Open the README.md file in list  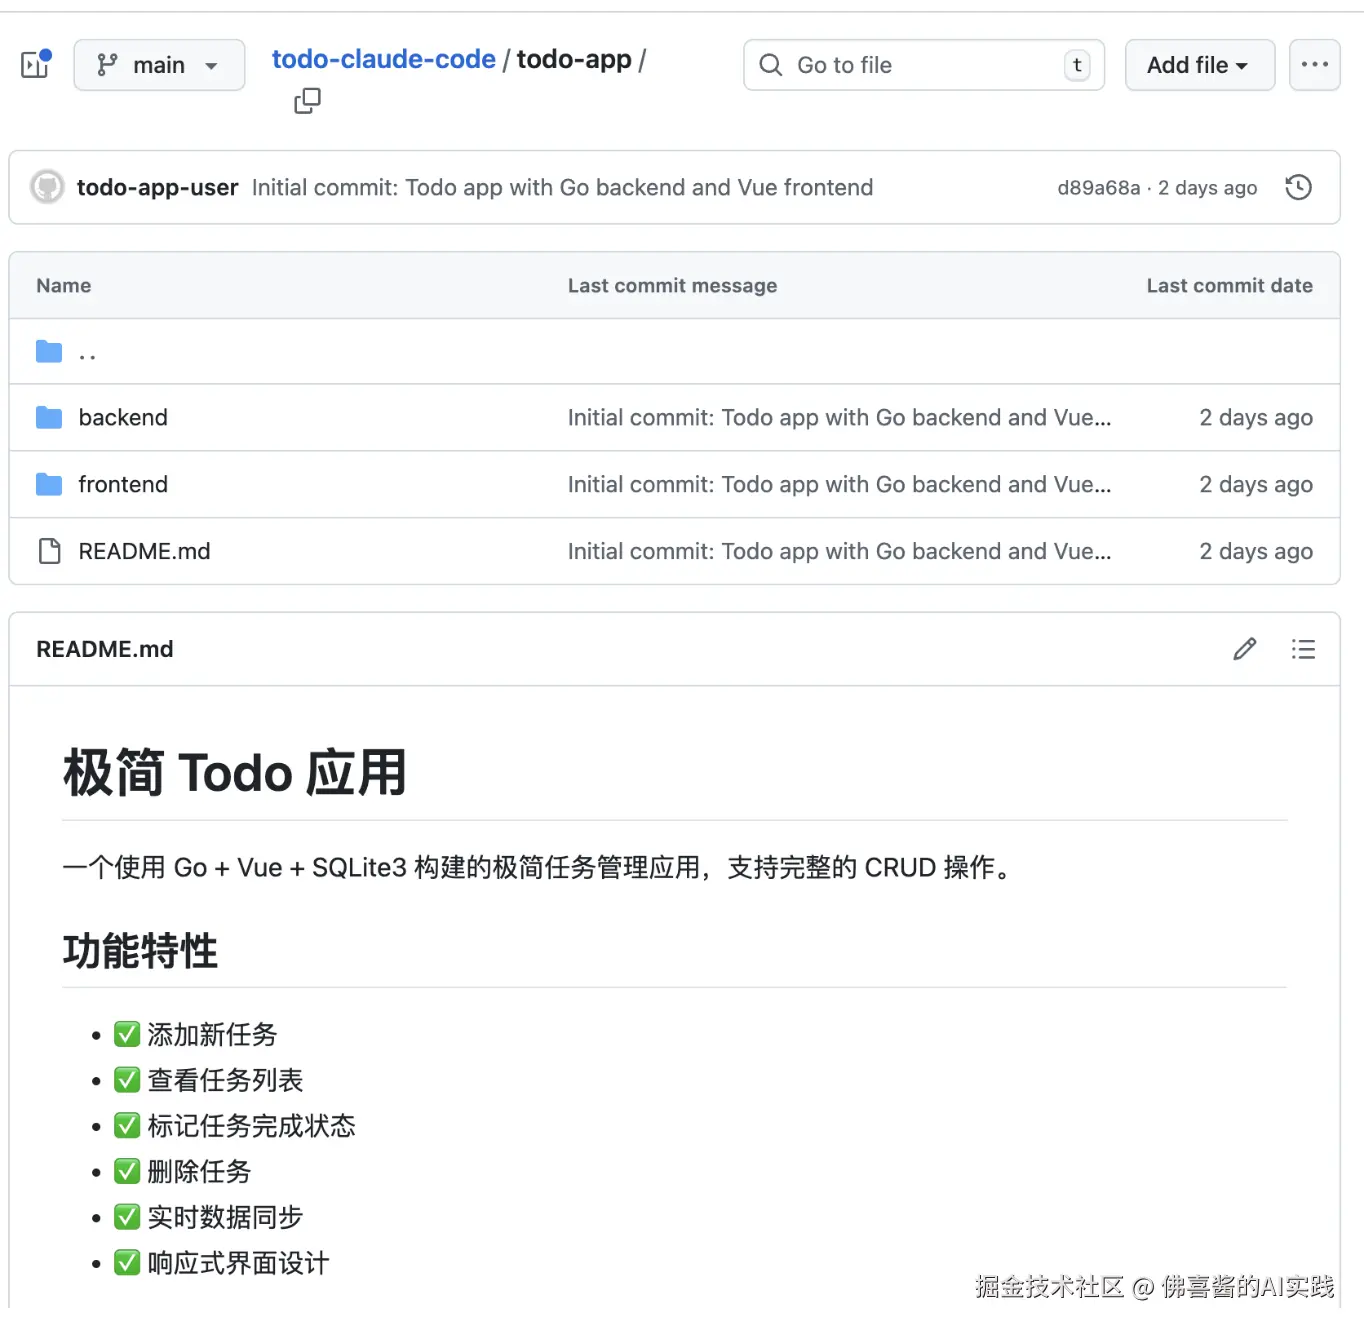coord(144,551)
